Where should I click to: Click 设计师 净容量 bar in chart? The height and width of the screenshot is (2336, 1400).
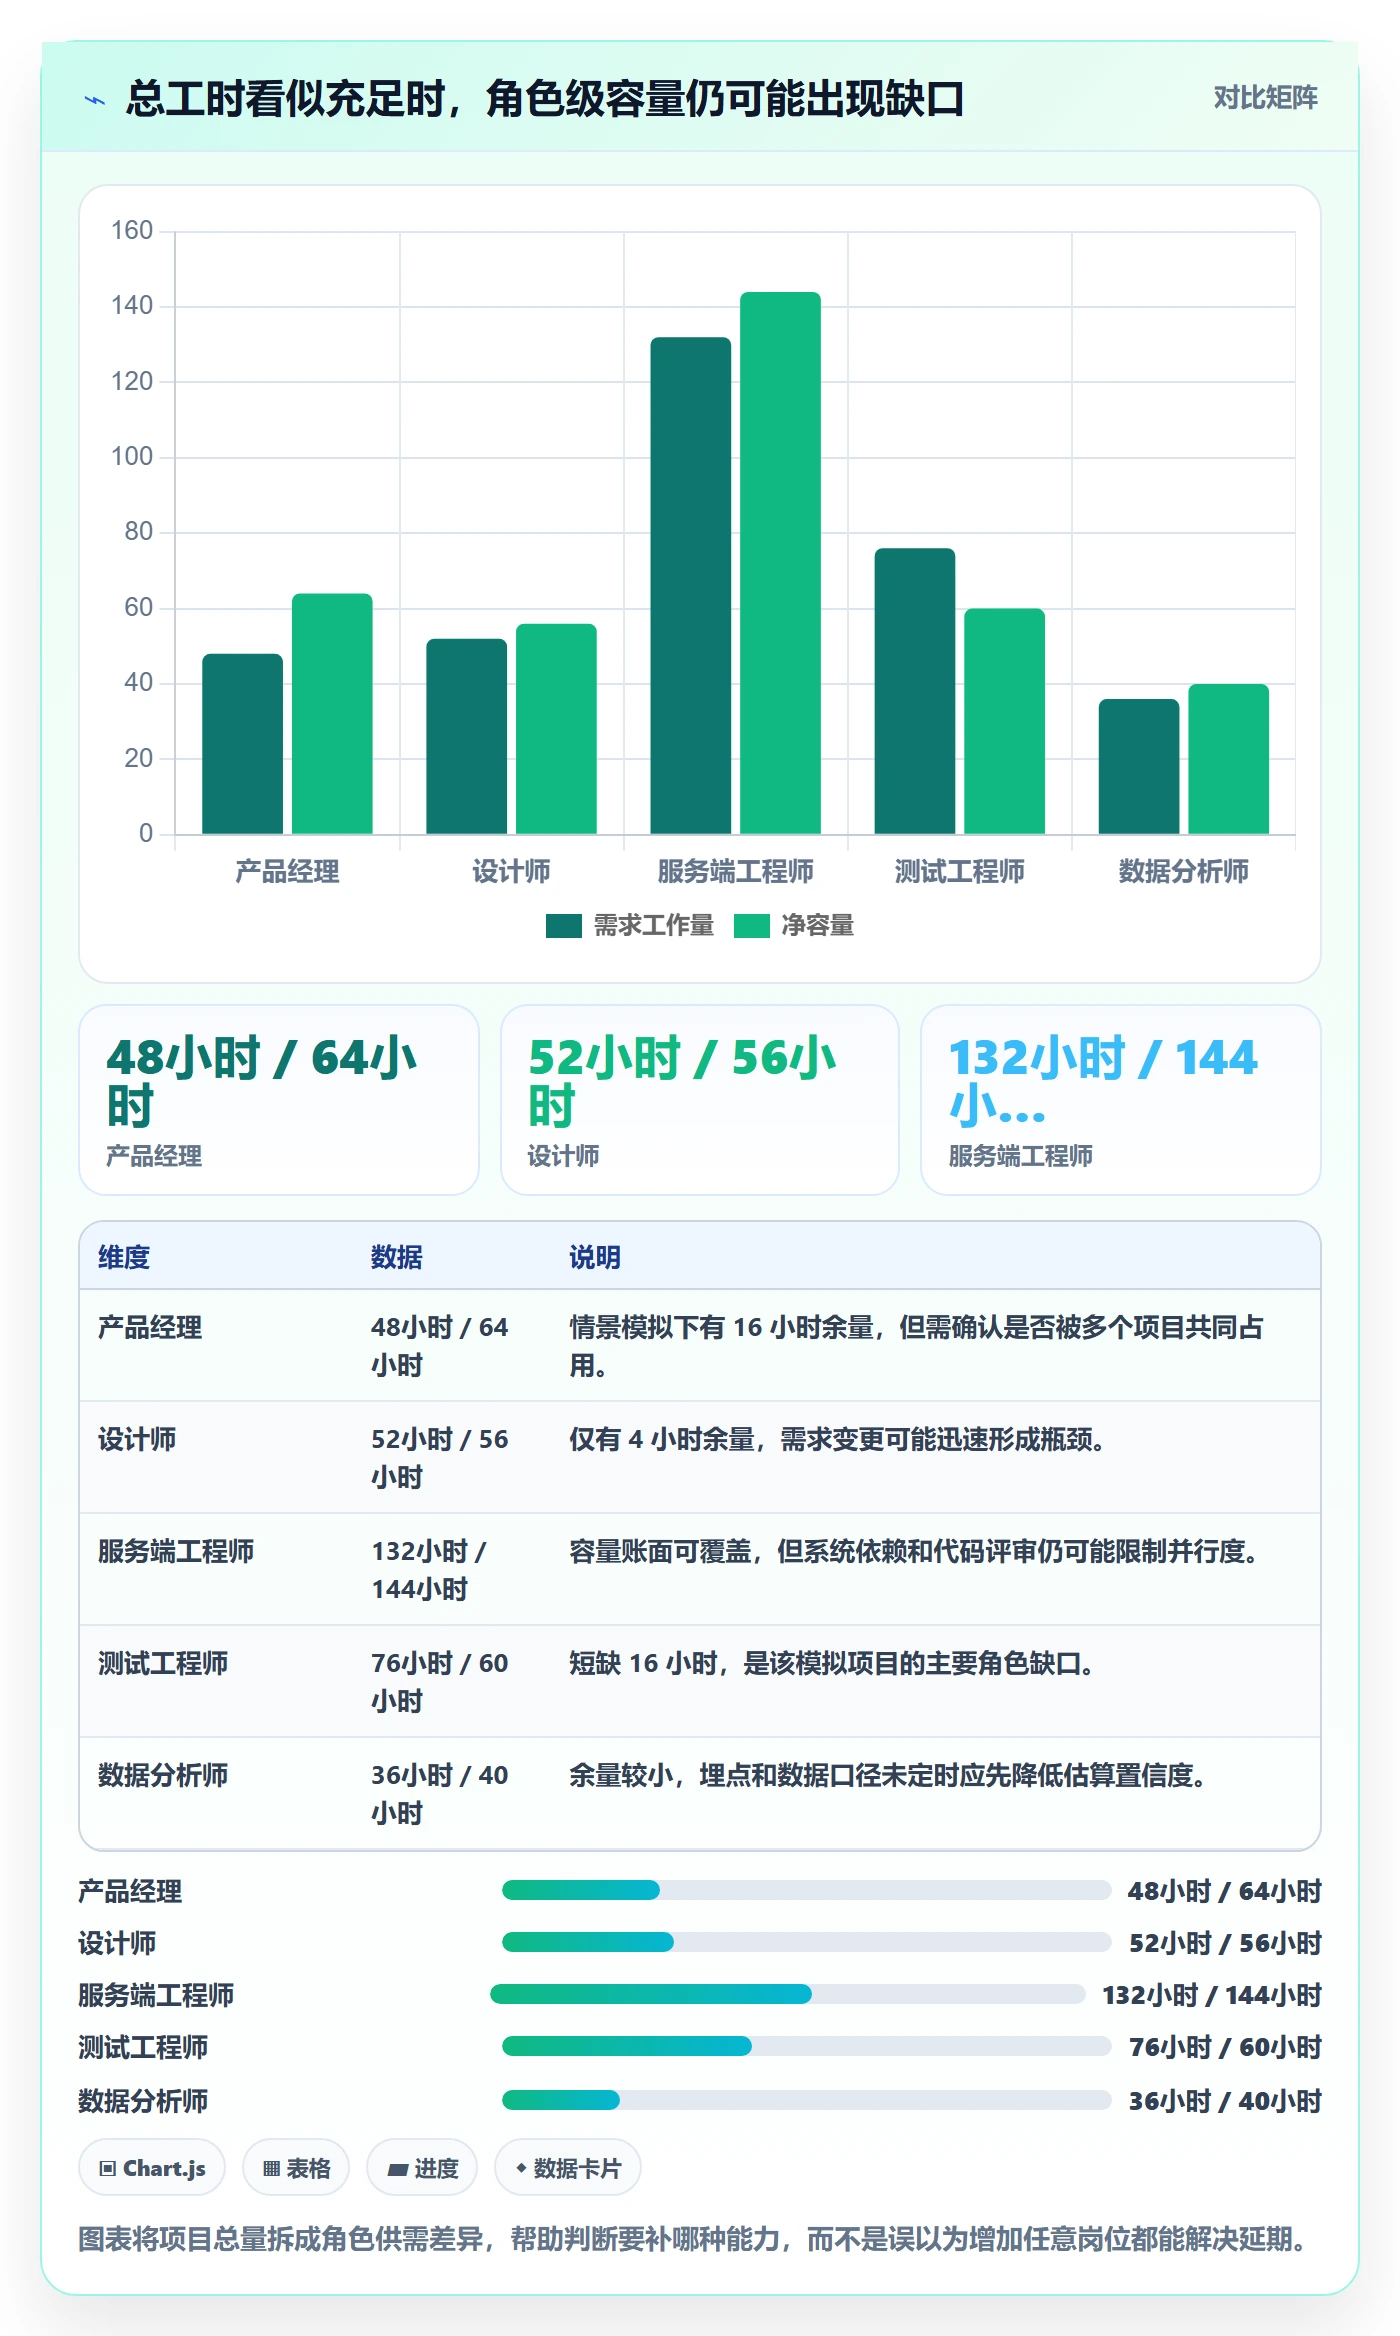pos(556,729)
